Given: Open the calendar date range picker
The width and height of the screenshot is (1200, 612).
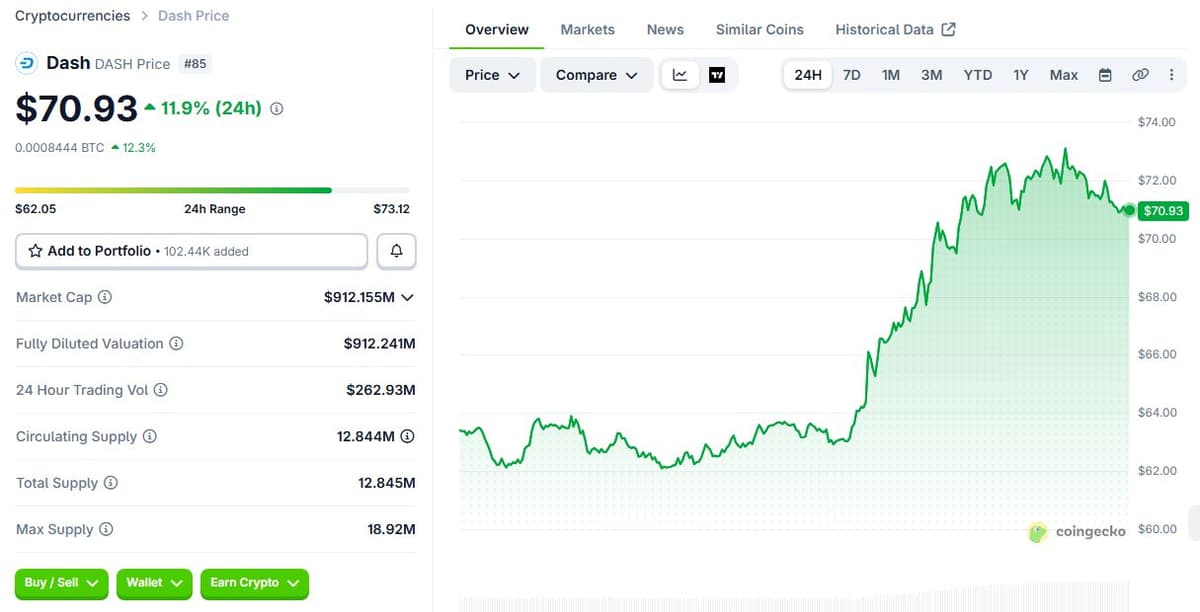Looking at the screenshot, I should [1105, 75].
